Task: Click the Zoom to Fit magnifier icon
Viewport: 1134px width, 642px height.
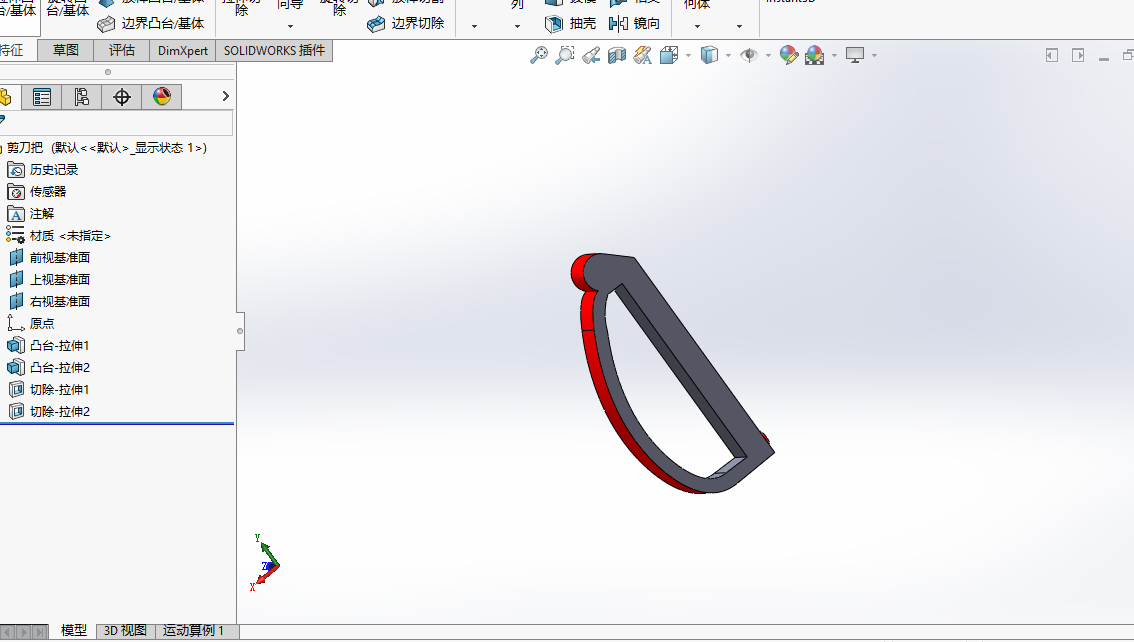Action: (539, 55)
